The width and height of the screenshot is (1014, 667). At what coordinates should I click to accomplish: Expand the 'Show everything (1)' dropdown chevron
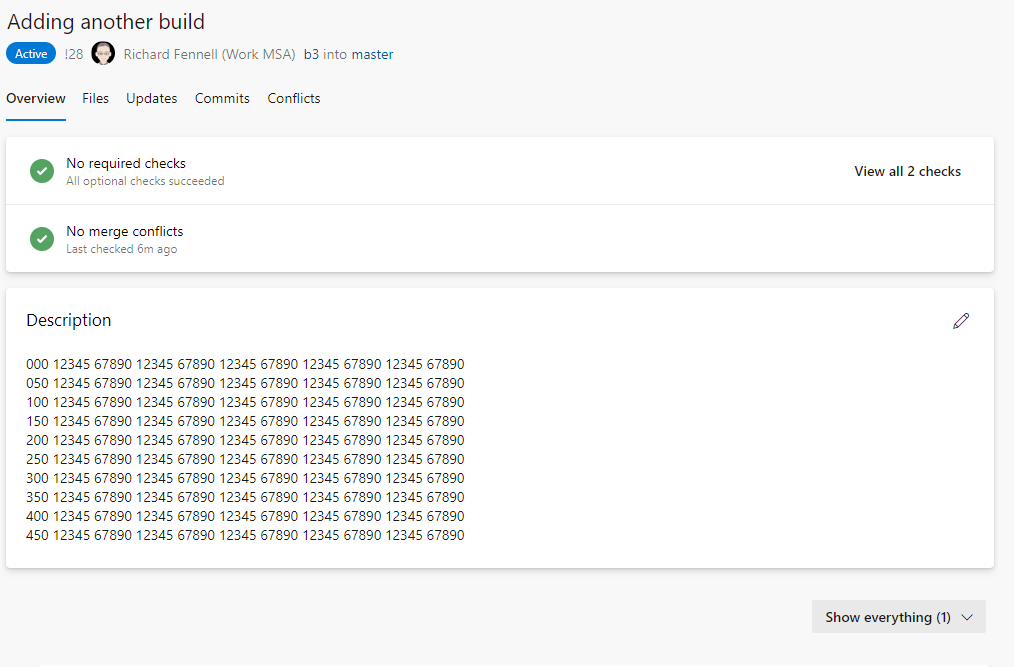coord(967,617)
